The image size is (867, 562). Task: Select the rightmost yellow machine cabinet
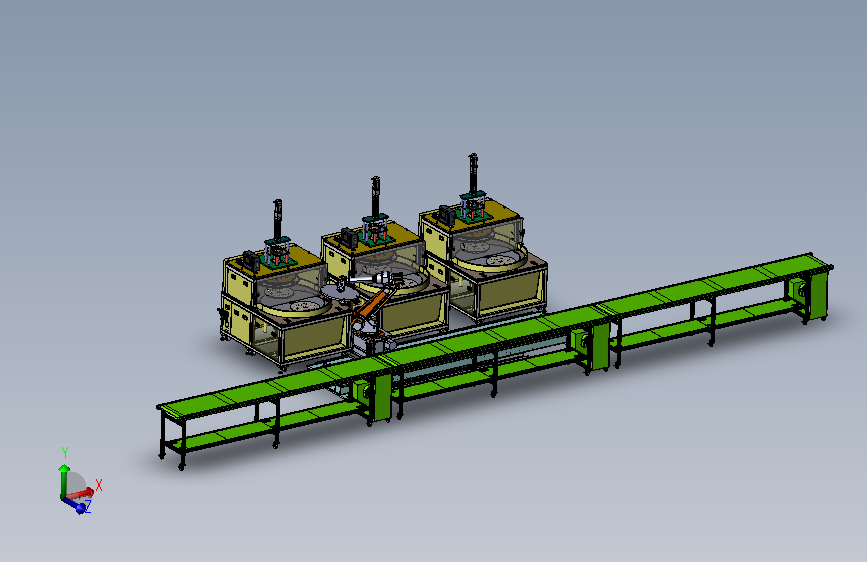pos(483,260)
